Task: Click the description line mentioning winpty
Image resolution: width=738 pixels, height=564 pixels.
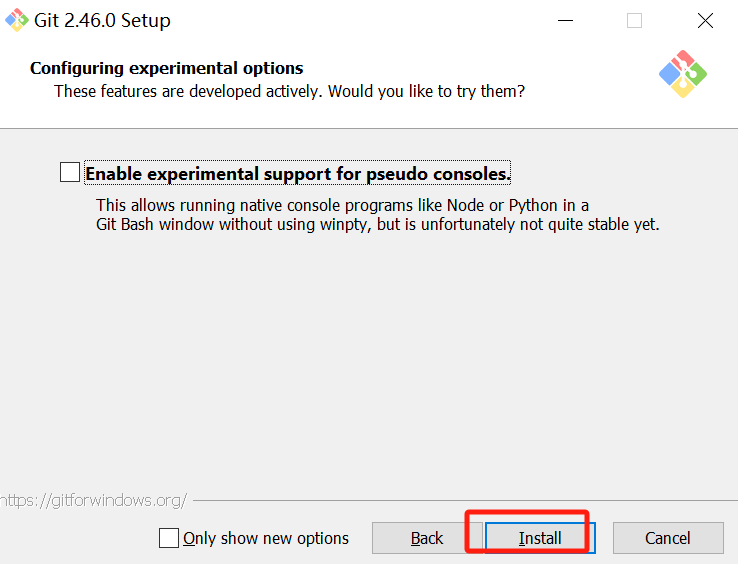Action: (377, 224)
